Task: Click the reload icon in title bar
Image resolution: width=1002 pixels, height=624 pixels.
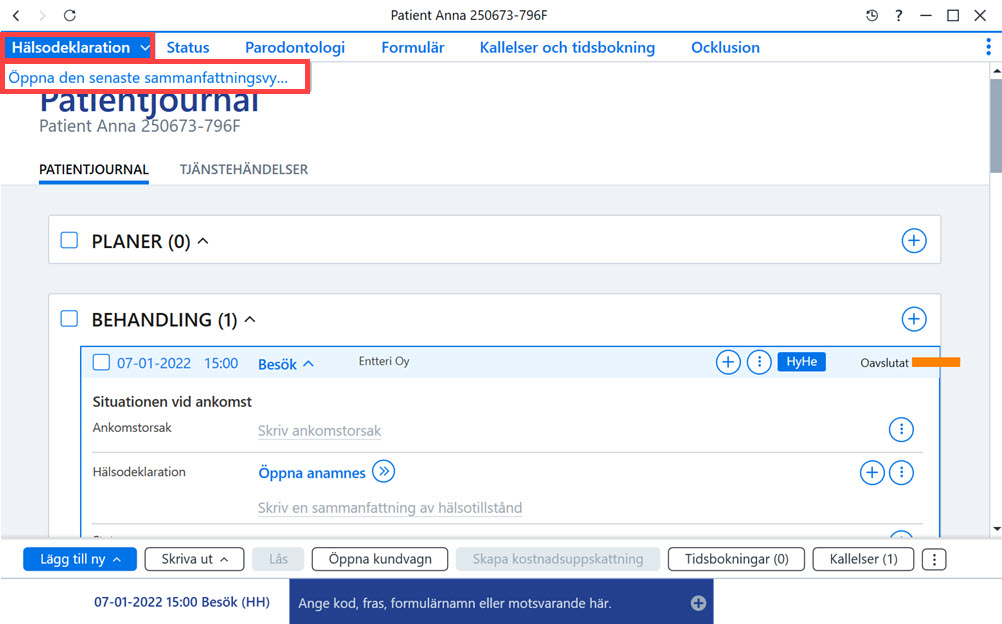Action: coord(70,15)
